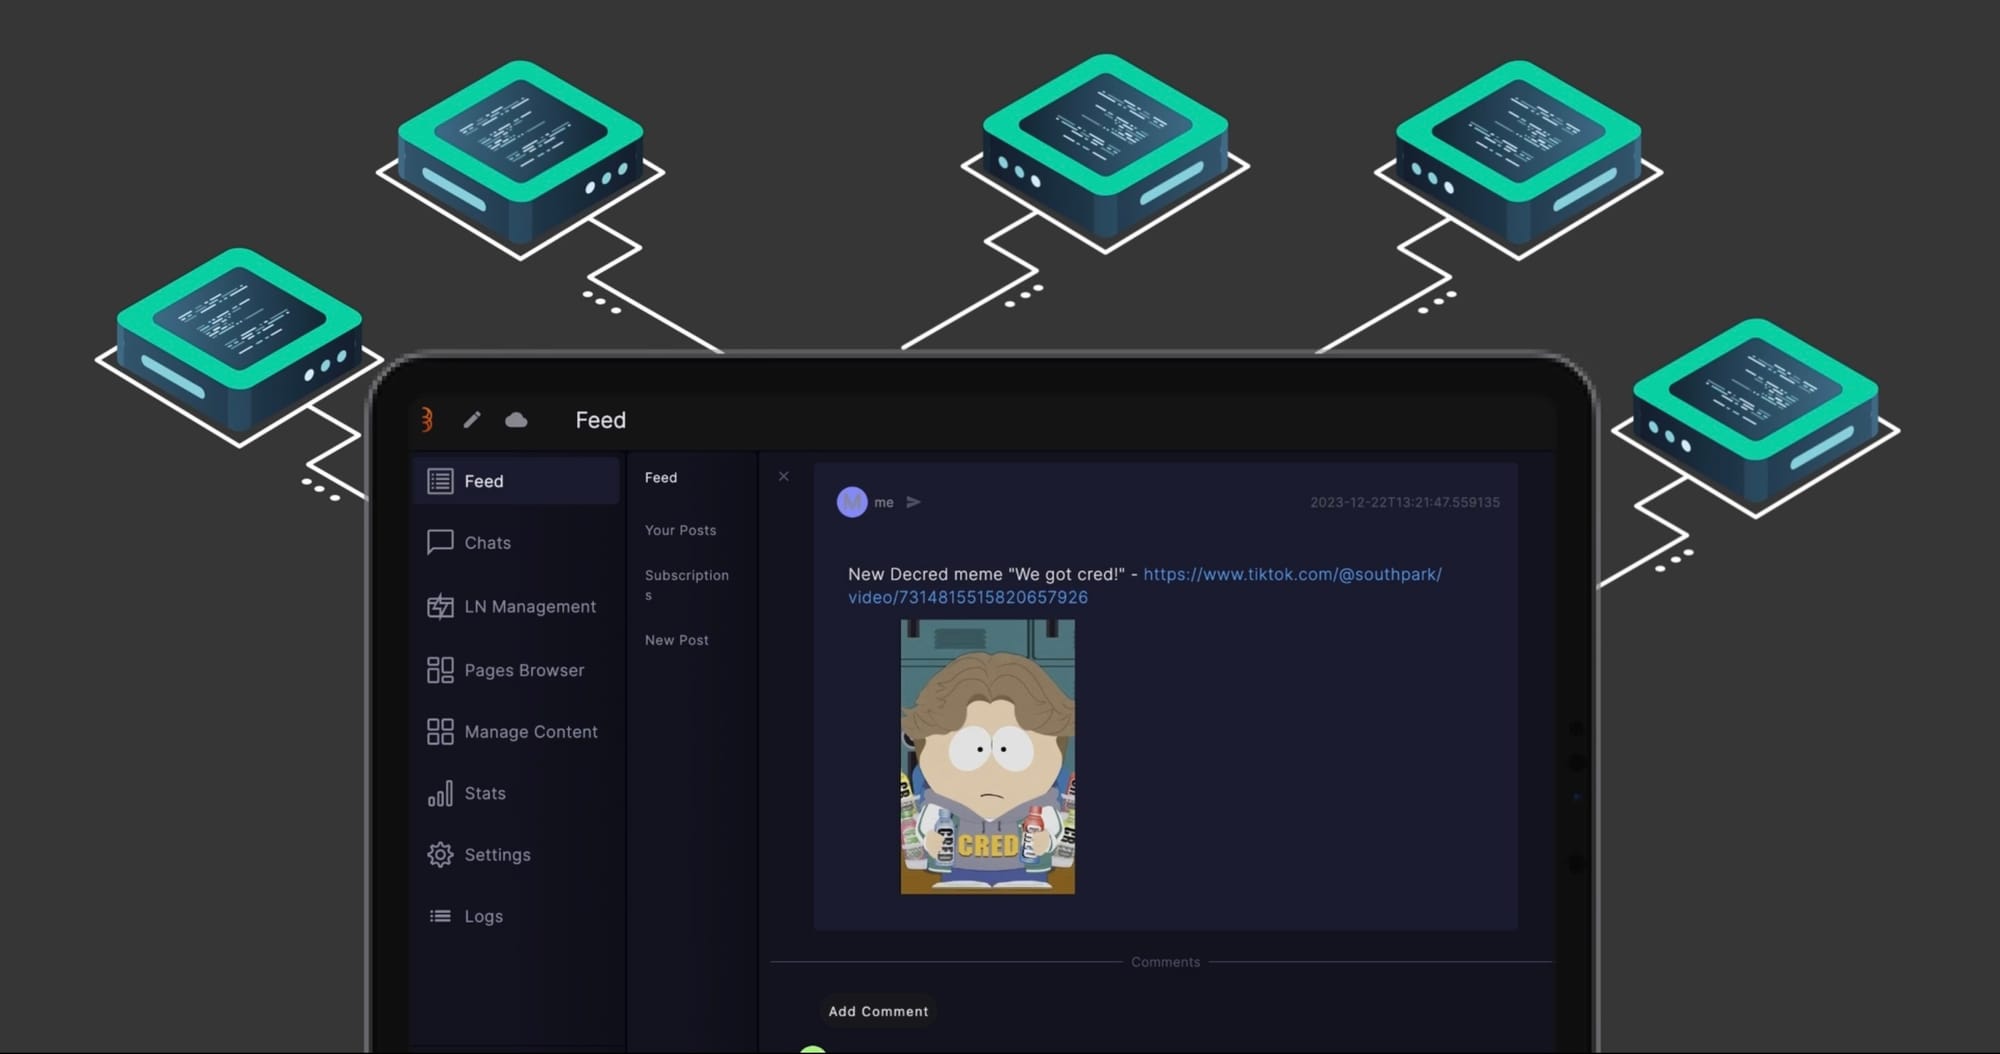Switch to the Subscriptions tab

point(687,584)
